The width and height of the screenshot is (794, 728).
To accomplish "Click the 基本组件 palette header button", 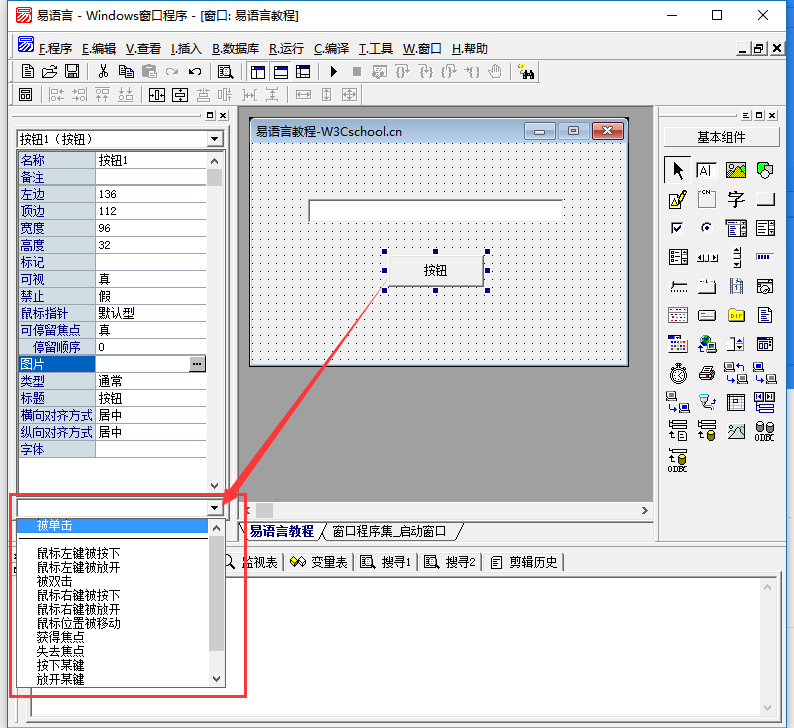I will 722,137.
